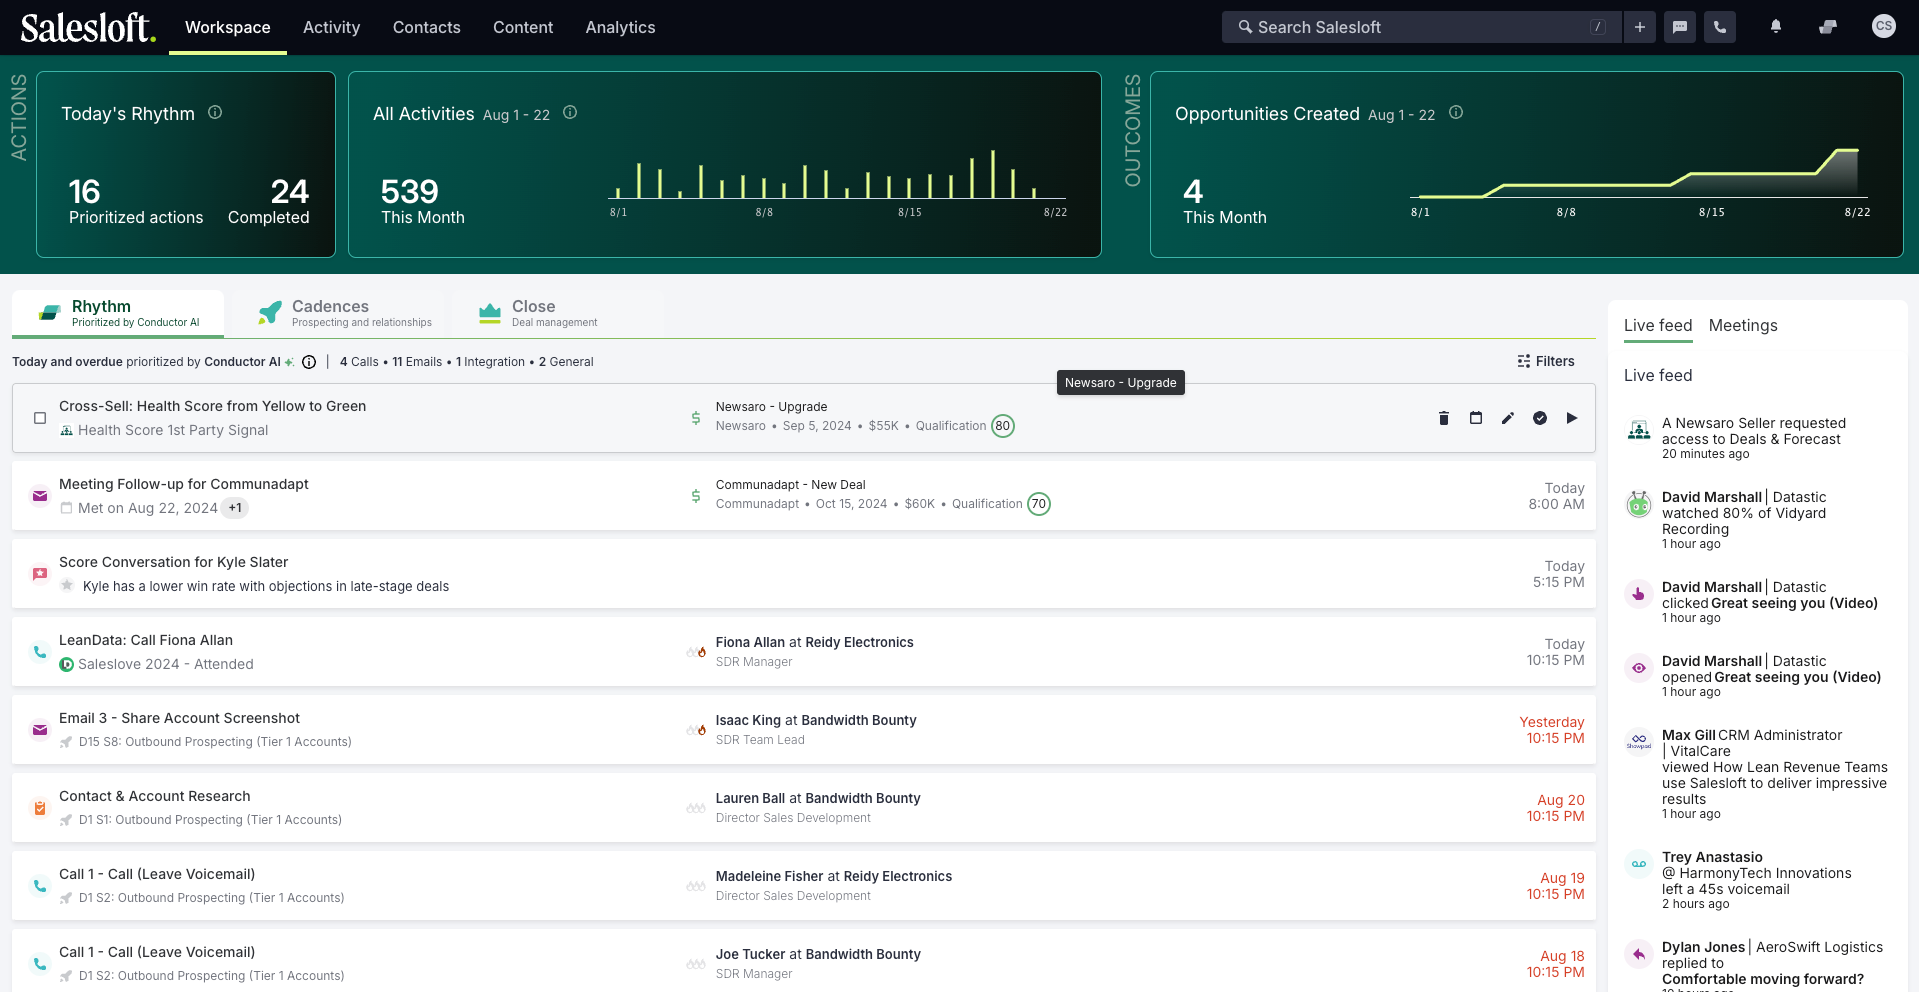The image size is (1919, 992).
Task: Open the Activity menu
Action: [331, 27]
